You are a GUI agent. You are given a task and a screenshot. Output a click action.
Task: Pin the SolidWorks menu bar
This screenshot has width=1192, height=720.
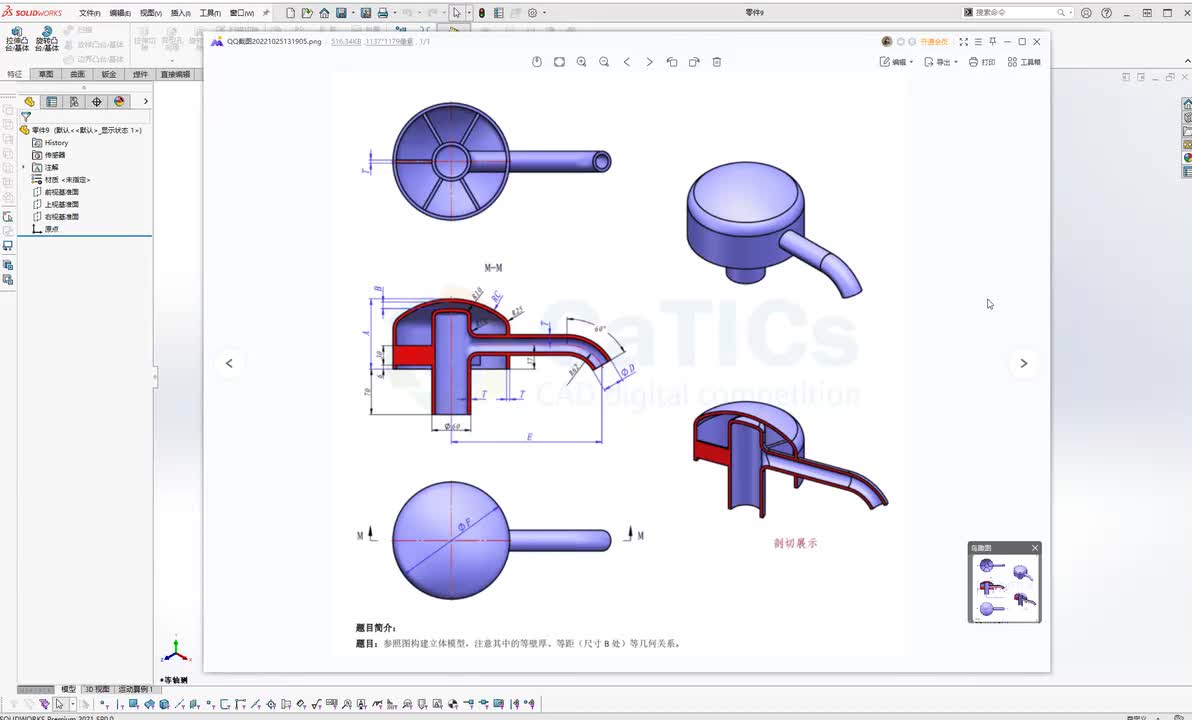[x=265, y=13]
